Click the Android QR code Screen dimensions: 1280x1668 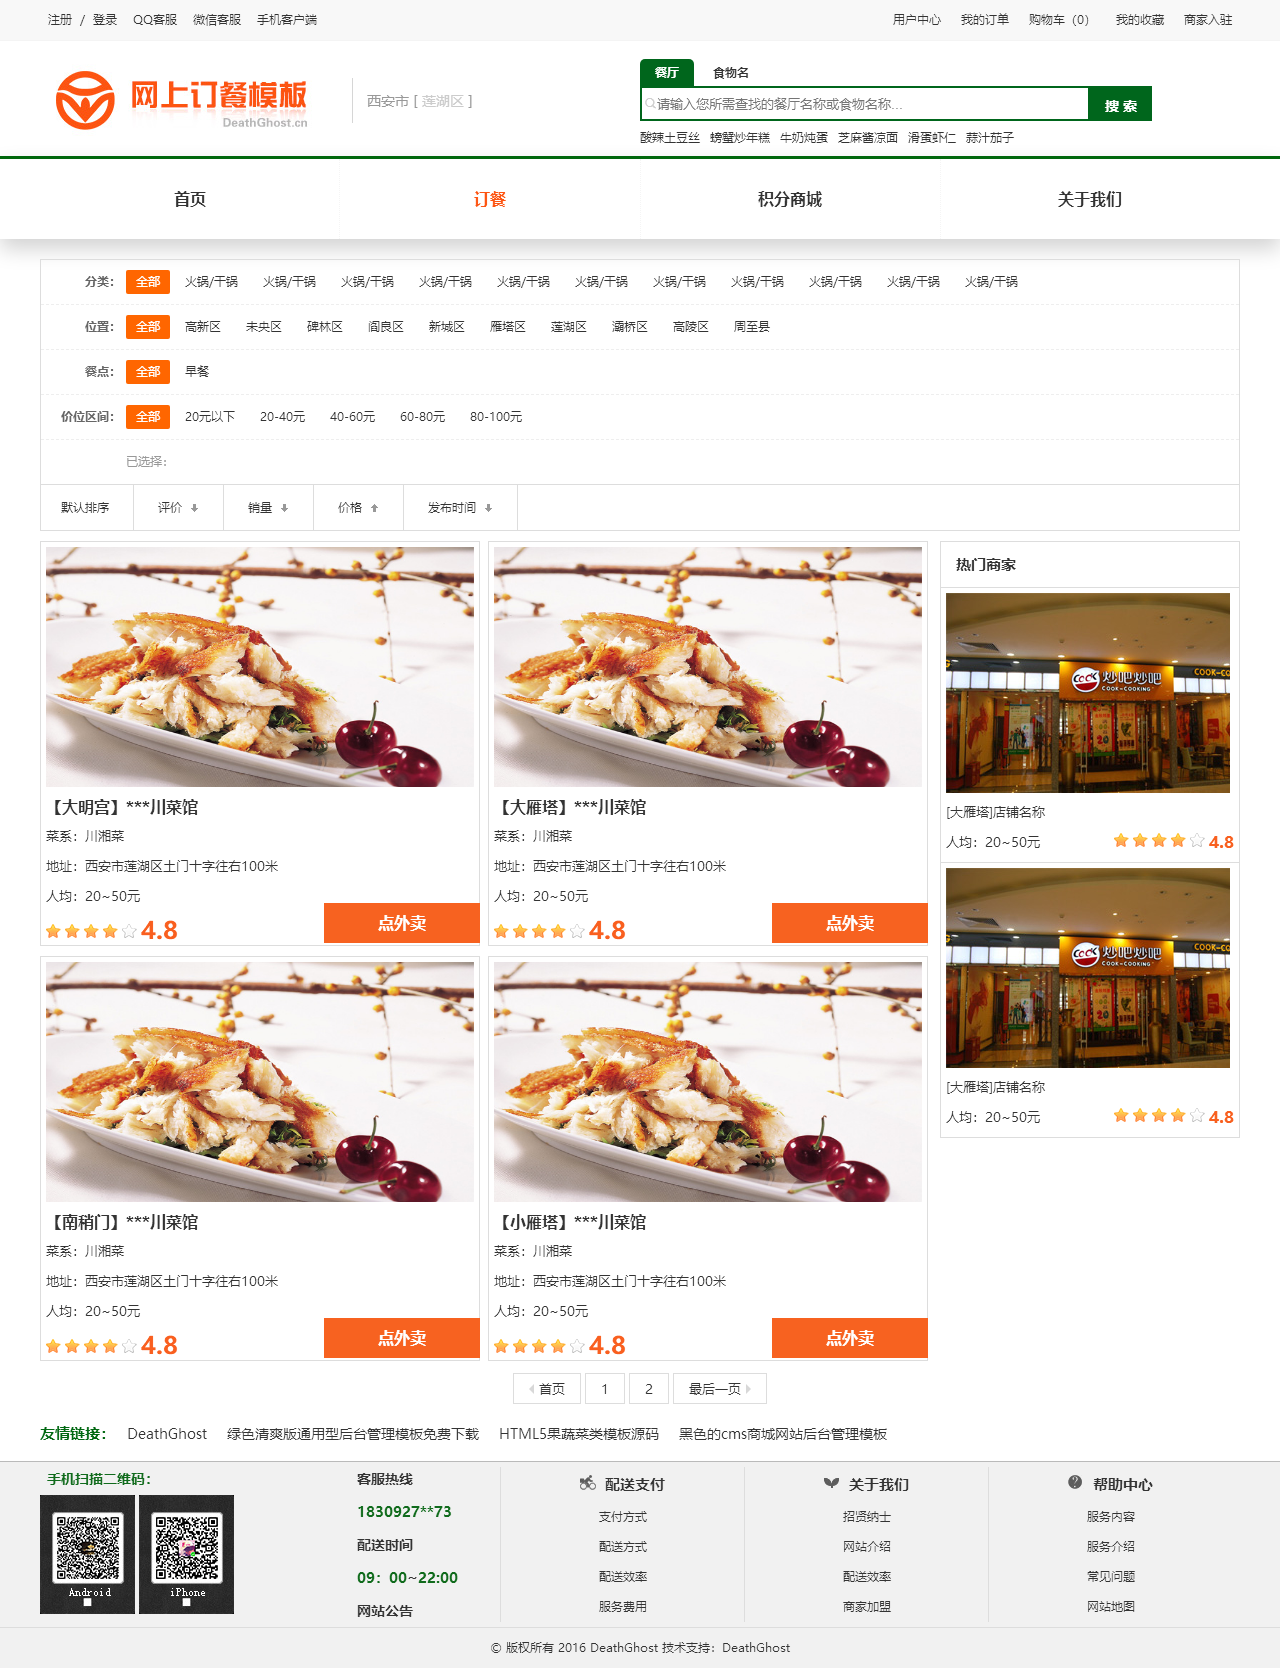click(87, 1554)
